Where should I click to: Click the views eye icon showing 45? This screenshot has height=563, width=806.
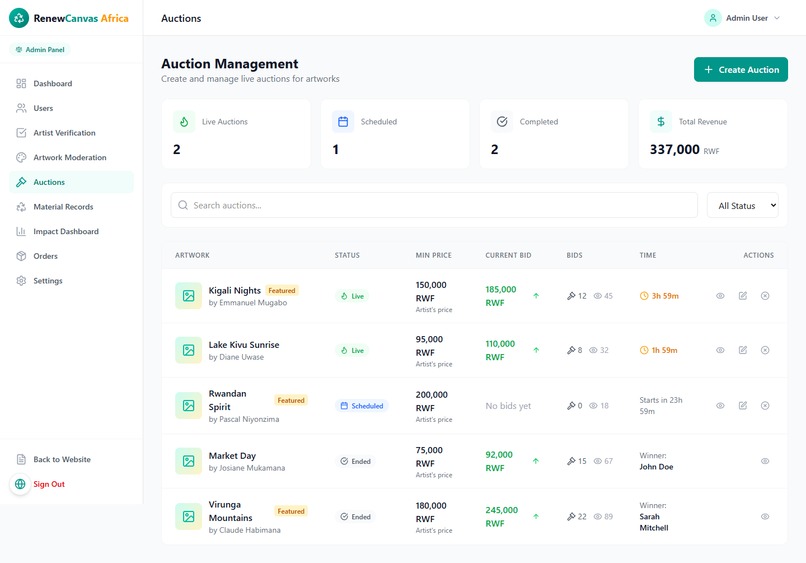pyautogui.click(x=597, y=296)
